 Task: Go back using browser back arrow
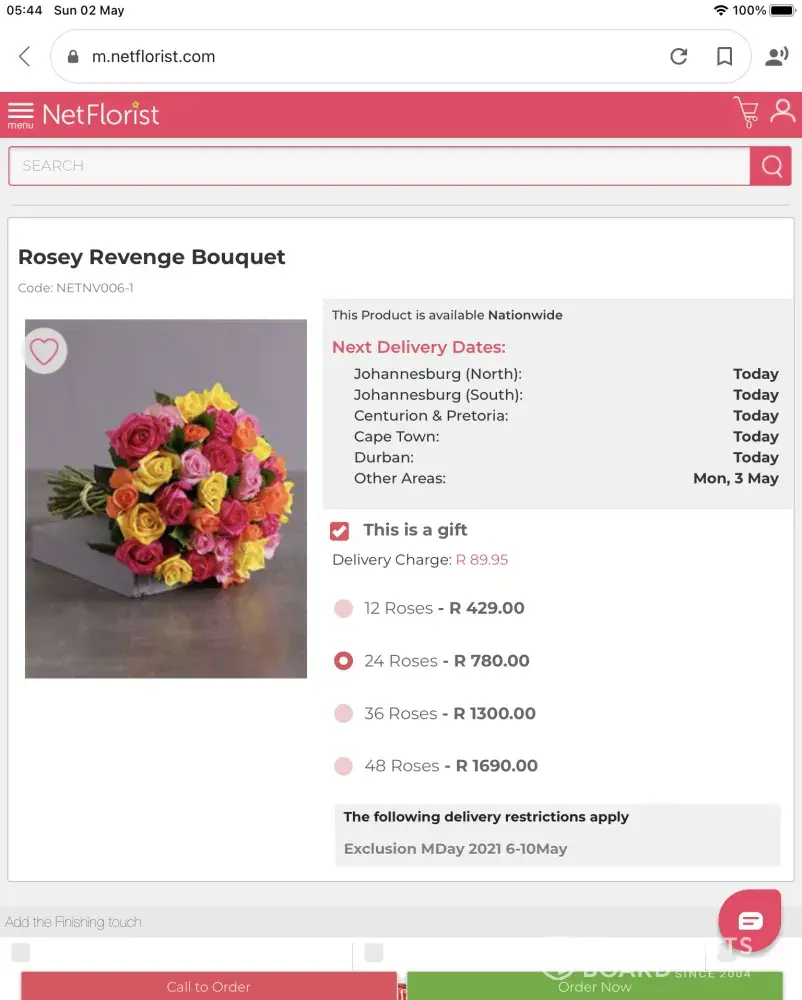[x=25, y=57]
